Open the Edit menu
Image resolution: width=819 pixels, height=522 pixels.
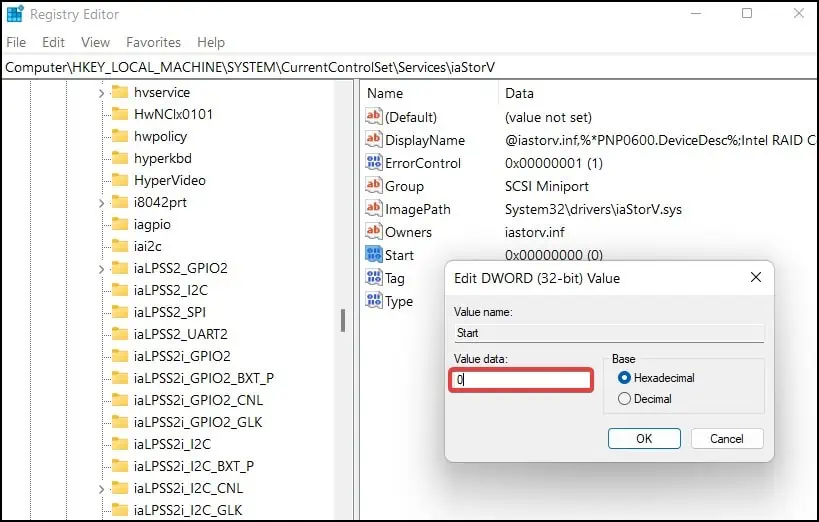[53, 42]
